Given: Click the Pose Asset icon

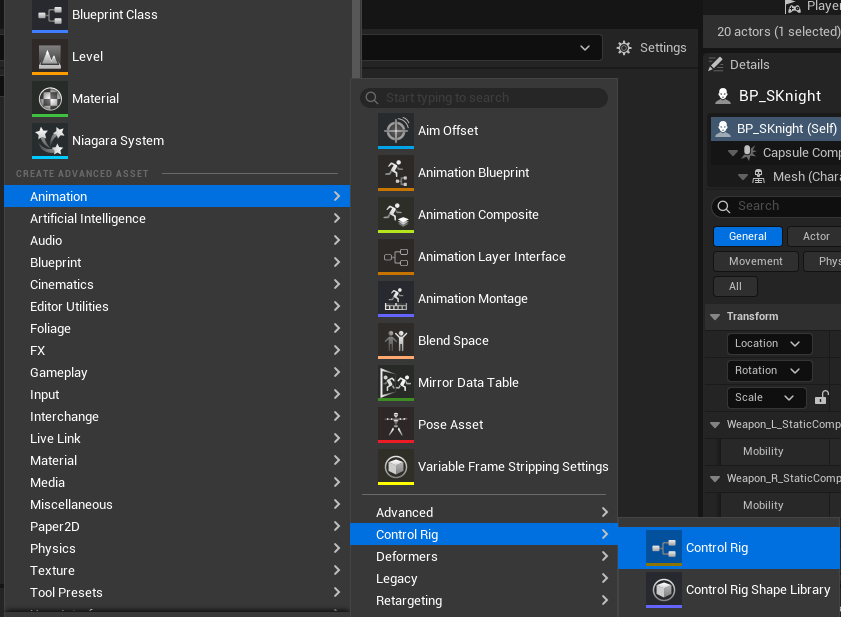Looking at the screenshot, I should pos(396,424).
